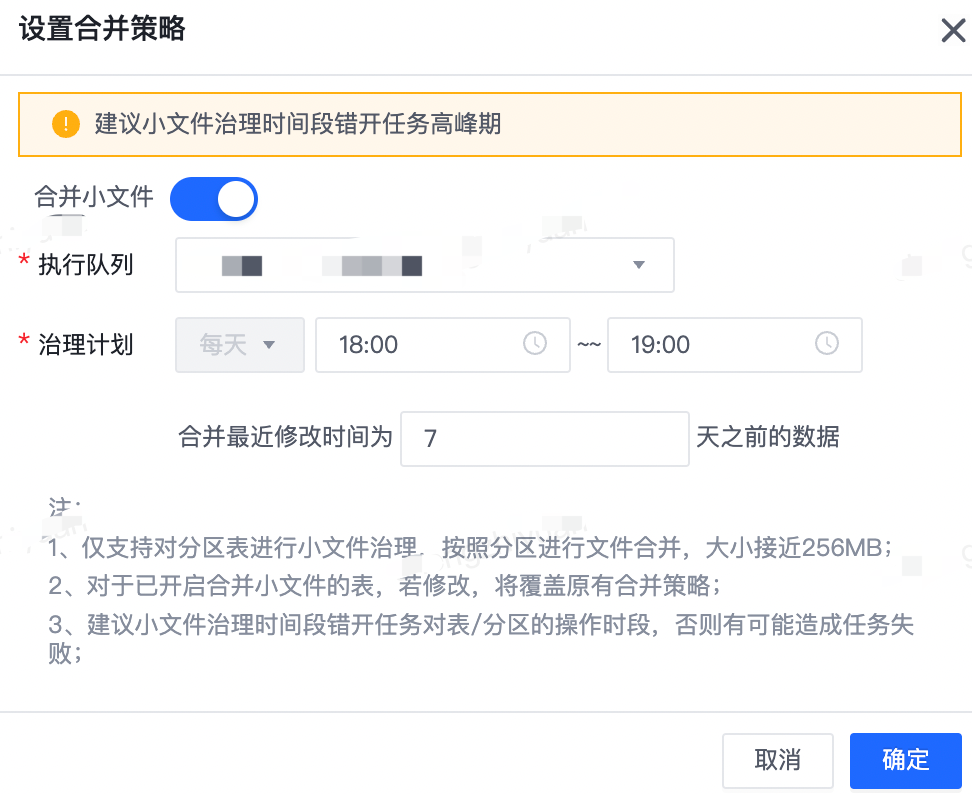Click the 19:00 end time field
Image resolution: width=972 pixels, height=794 pixels.
(x=712, y=345)
